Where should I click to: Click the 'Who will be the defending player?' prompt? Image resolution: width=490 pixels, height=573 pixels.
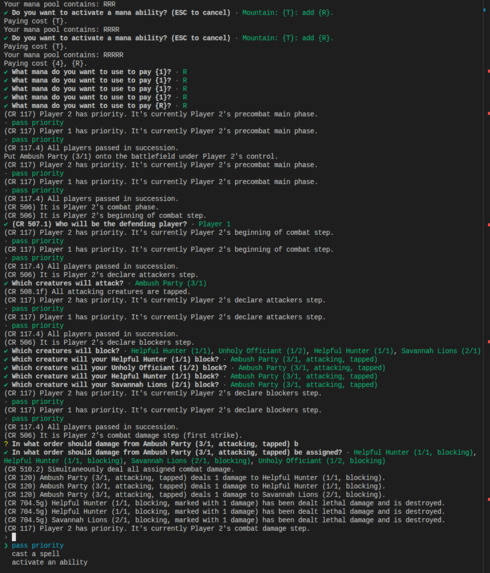[x=99, y=224]
